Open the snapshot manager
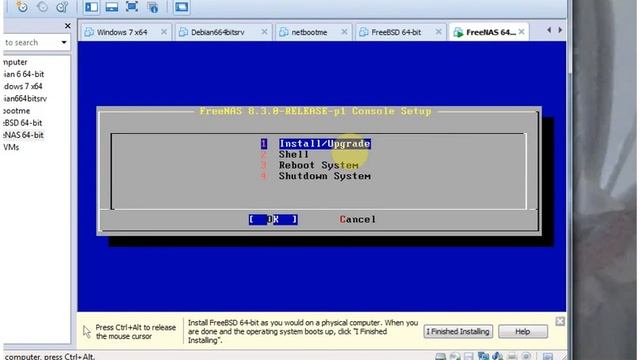 62,7
